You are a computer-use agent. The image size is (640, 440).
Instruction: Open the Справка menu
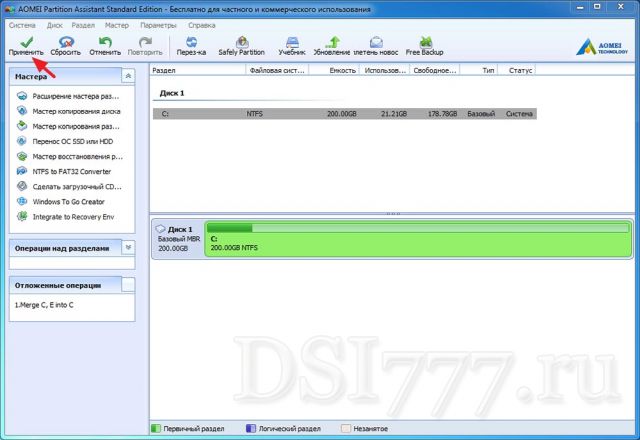[x=202, y=25]
